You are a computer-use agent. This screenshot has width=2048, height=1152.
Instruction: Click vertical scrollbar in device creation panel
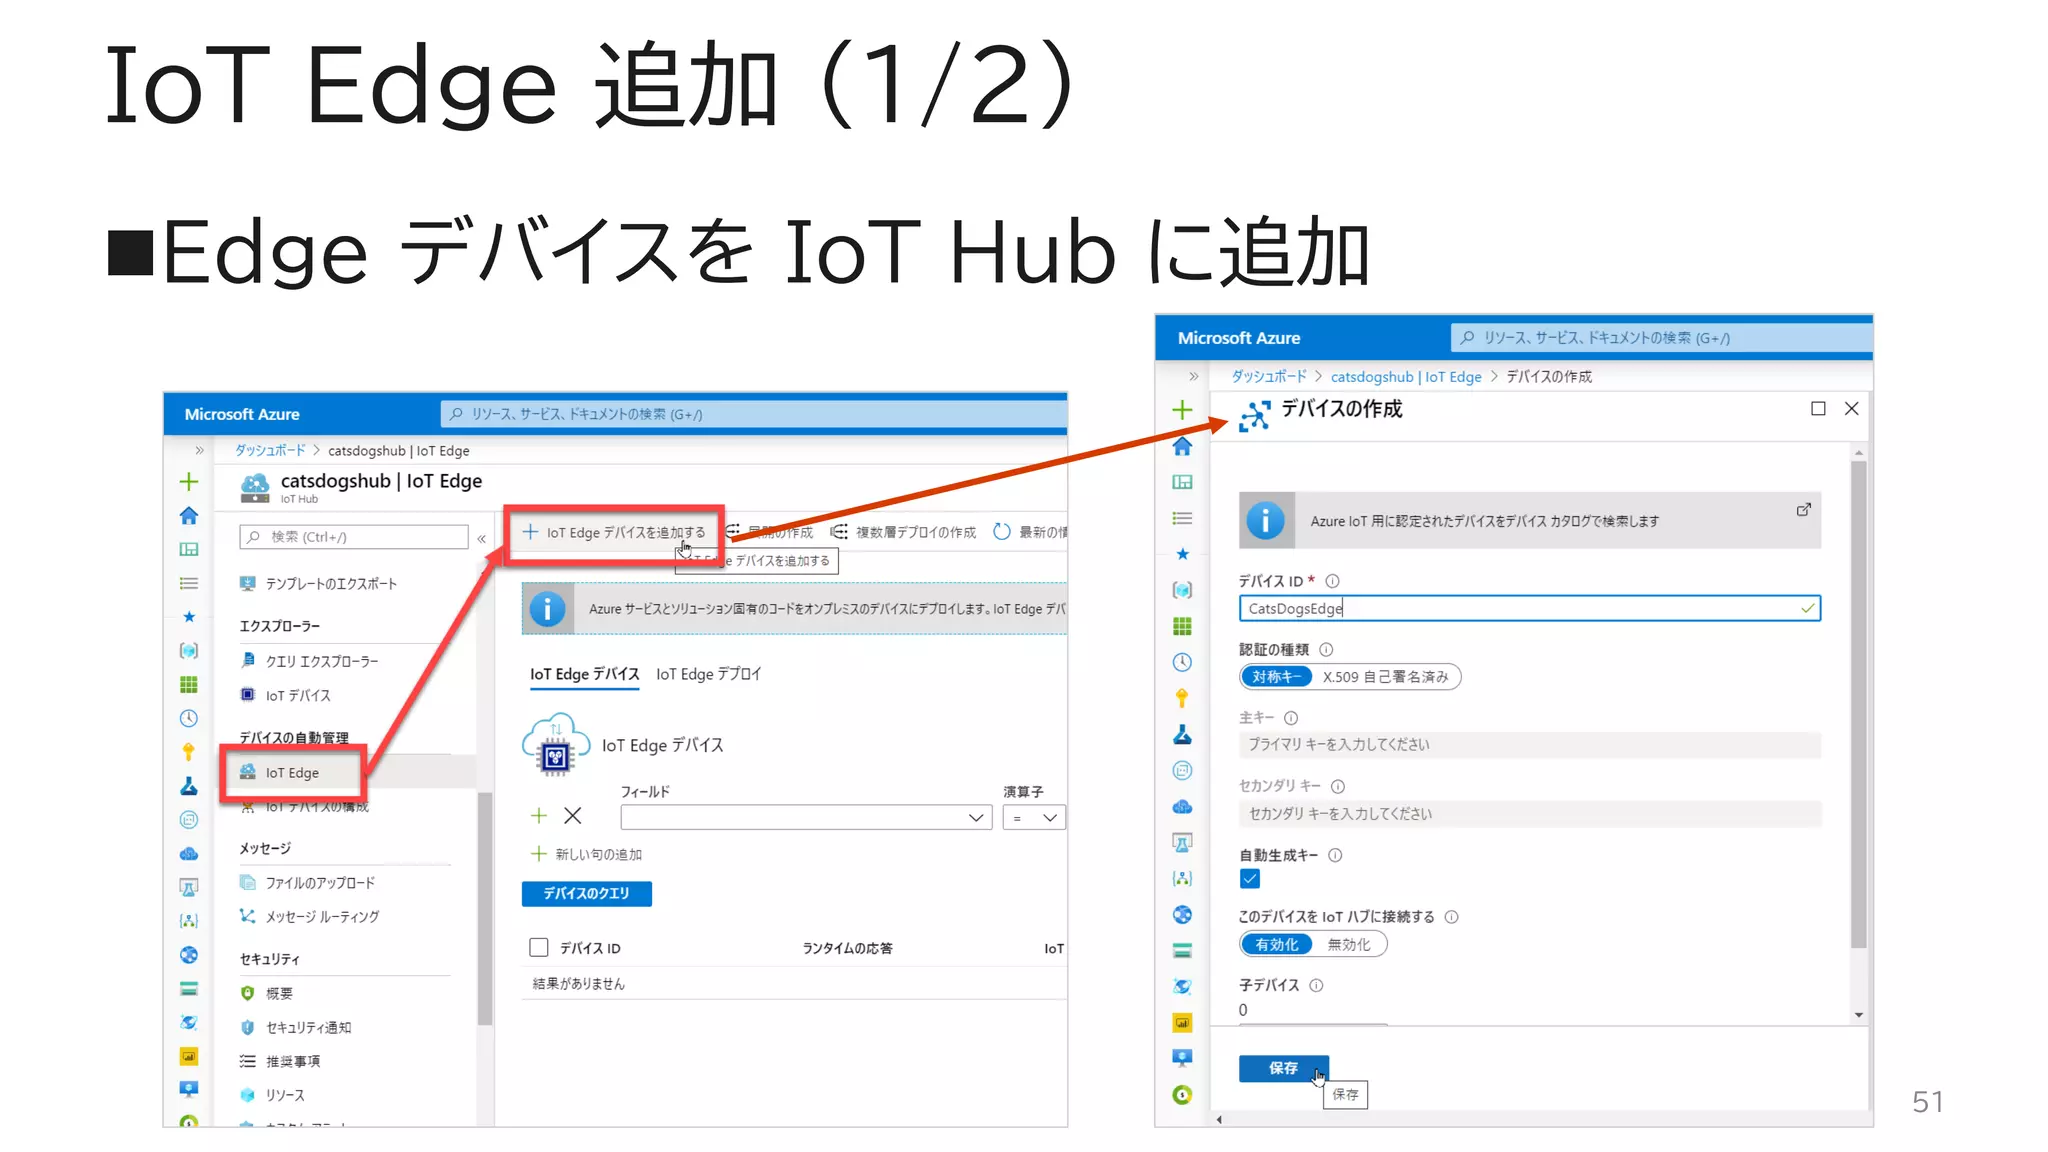click(1858, 704)
